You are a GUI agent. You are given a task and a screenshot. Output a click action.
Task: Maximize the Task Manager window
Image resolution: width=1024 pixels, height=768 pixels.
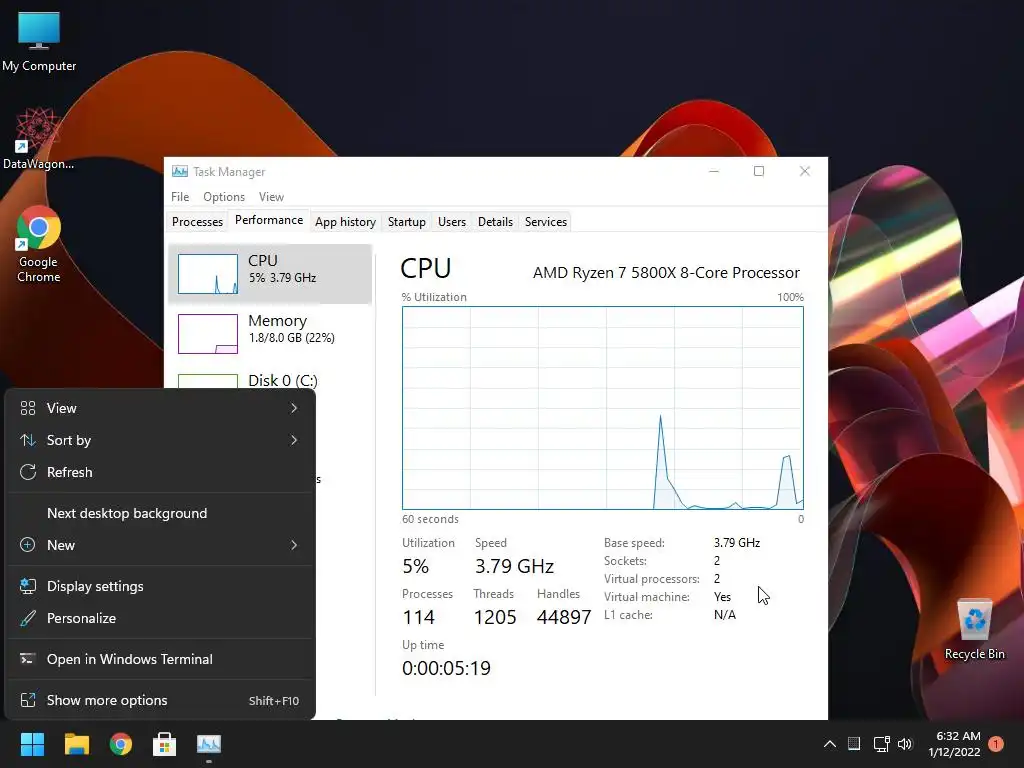759,171
